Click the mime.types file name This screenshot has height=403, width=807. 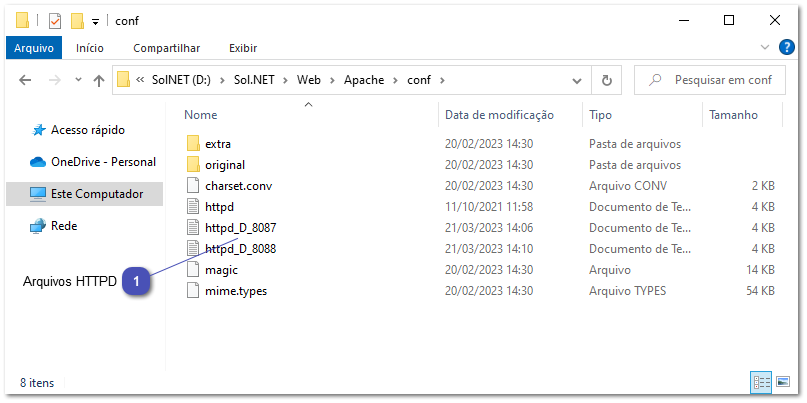pos(236,291)
